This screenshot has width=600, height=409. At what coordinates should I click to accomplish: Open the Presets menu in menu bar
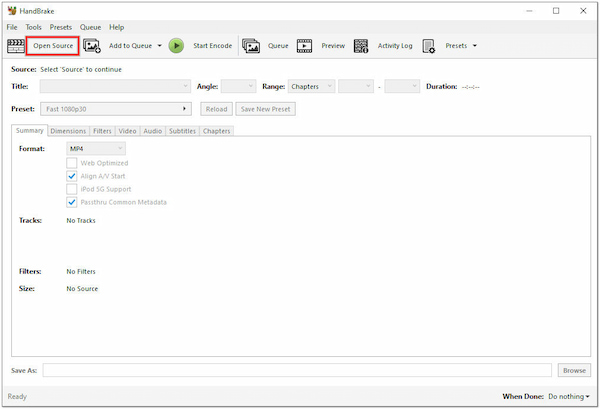[61, 27]
